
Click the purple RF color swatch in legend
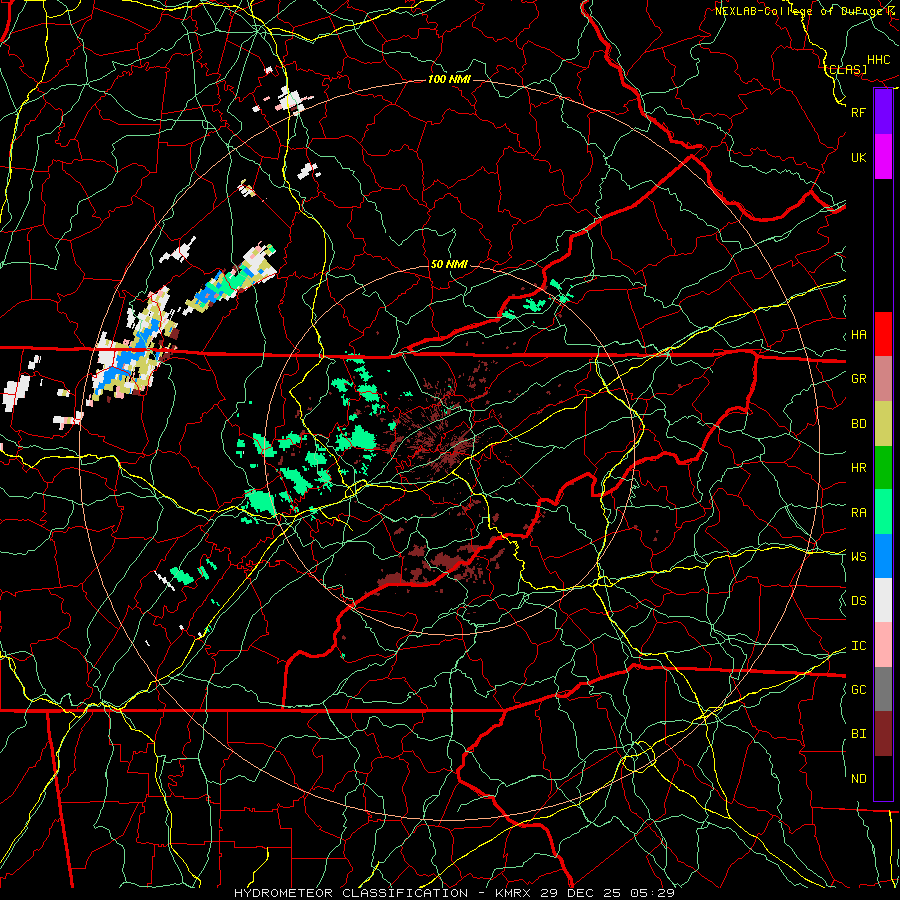883,112
